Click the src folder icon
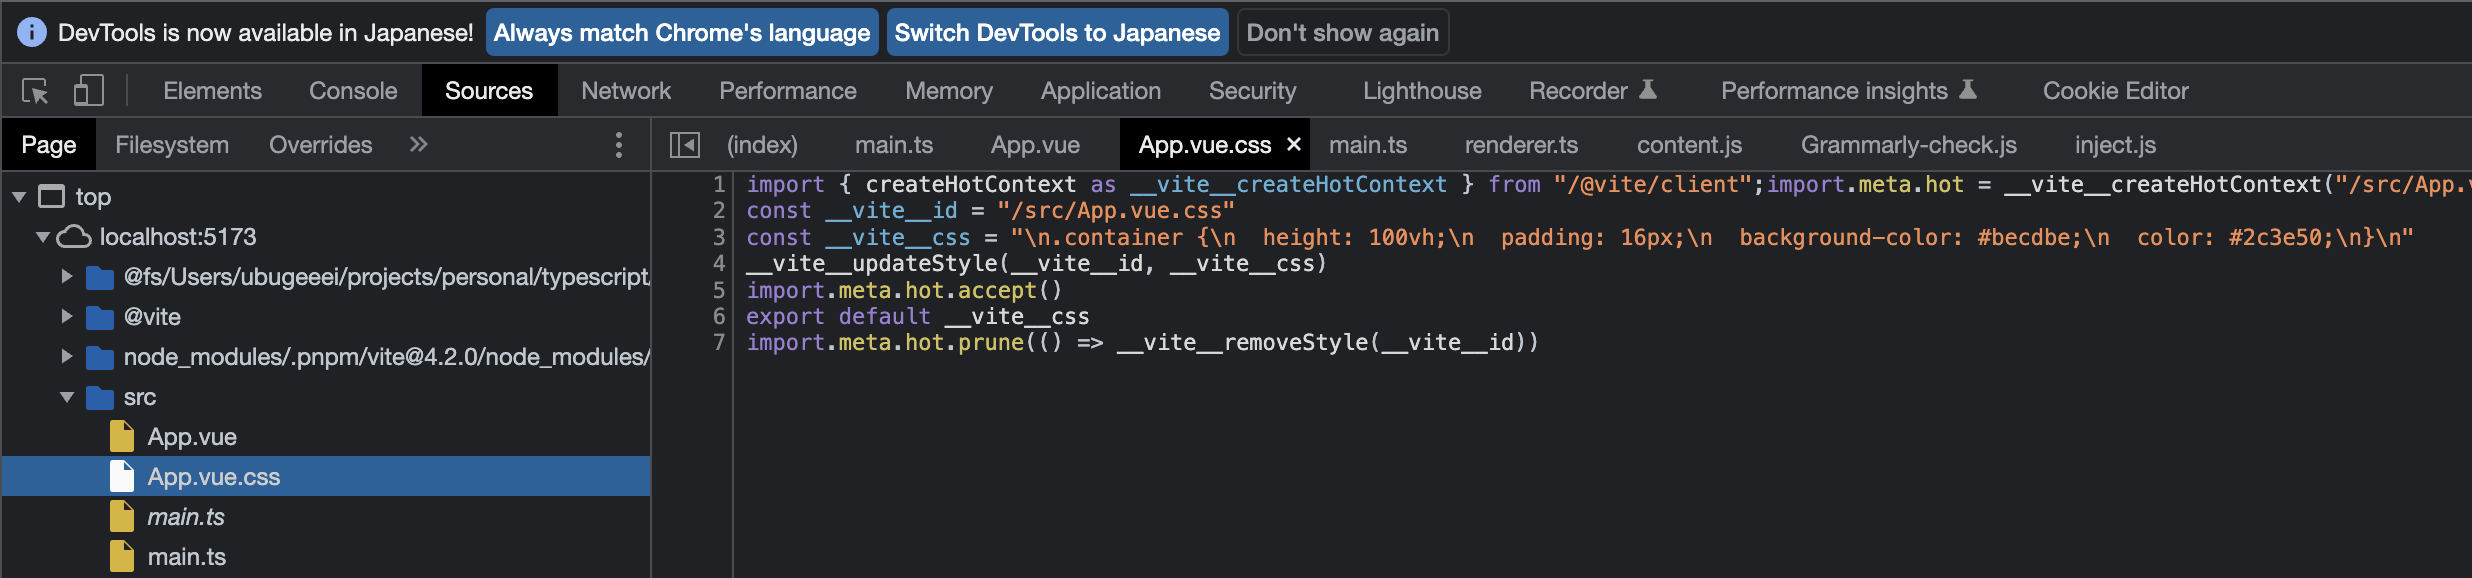Viewport: 2472px width, 578px height. tap(100, 397)
